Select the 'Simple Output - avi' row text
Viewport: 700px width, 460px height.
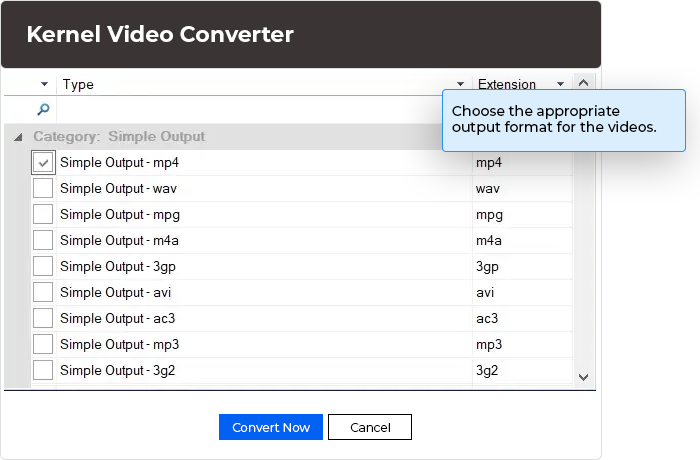click(116, 292)
